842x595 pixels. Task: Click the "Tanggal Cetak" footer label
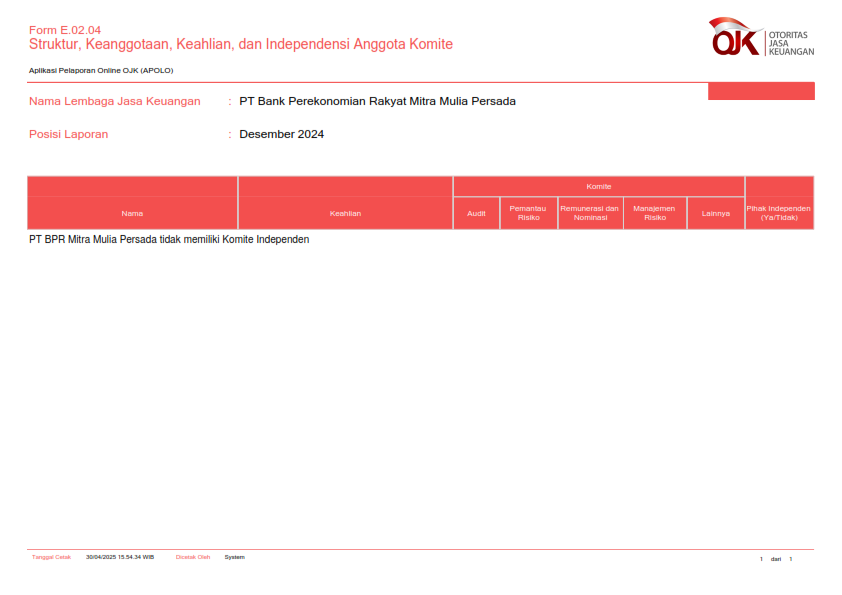[x=52, y=557]
